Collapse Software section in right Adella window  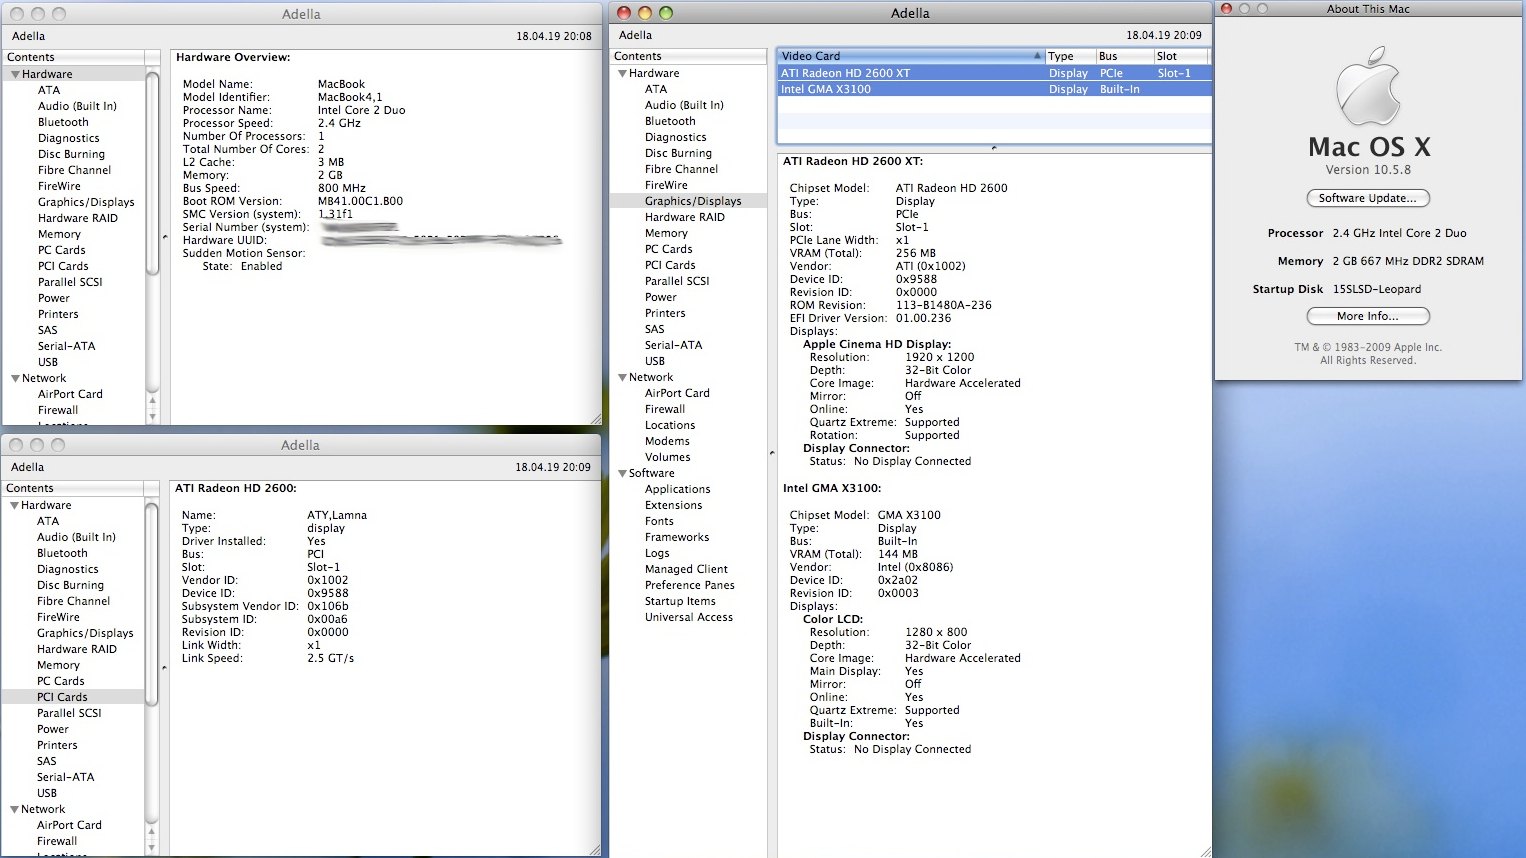[623, 473]
